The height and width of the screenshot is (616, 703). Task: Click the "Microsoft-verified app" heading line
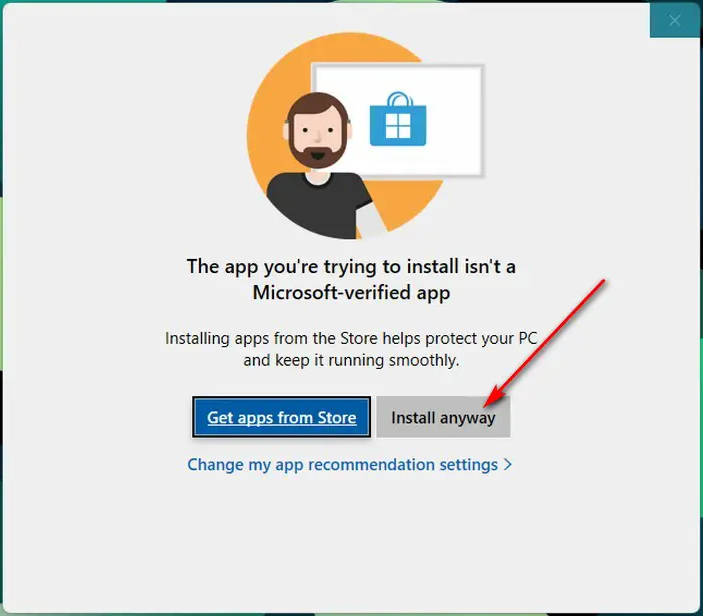[351, 293]
